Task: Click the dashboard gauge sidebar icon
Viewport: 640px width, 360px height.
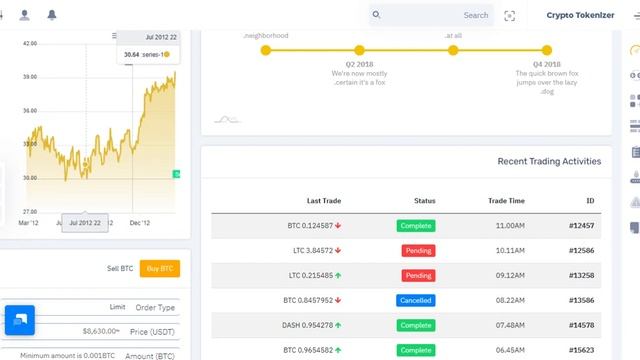Action: 635,50
